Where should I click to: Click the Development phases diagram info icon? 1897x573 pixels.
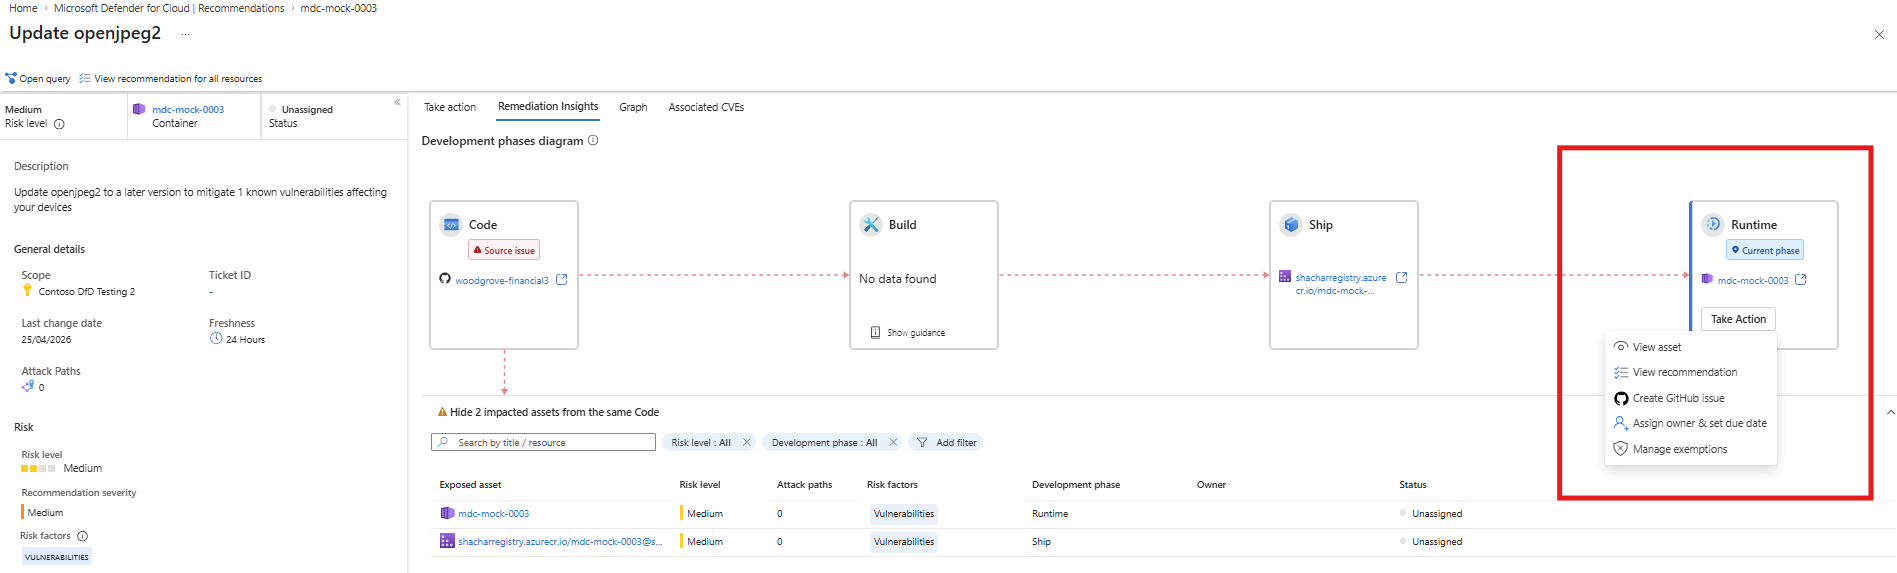click(593, 141)
